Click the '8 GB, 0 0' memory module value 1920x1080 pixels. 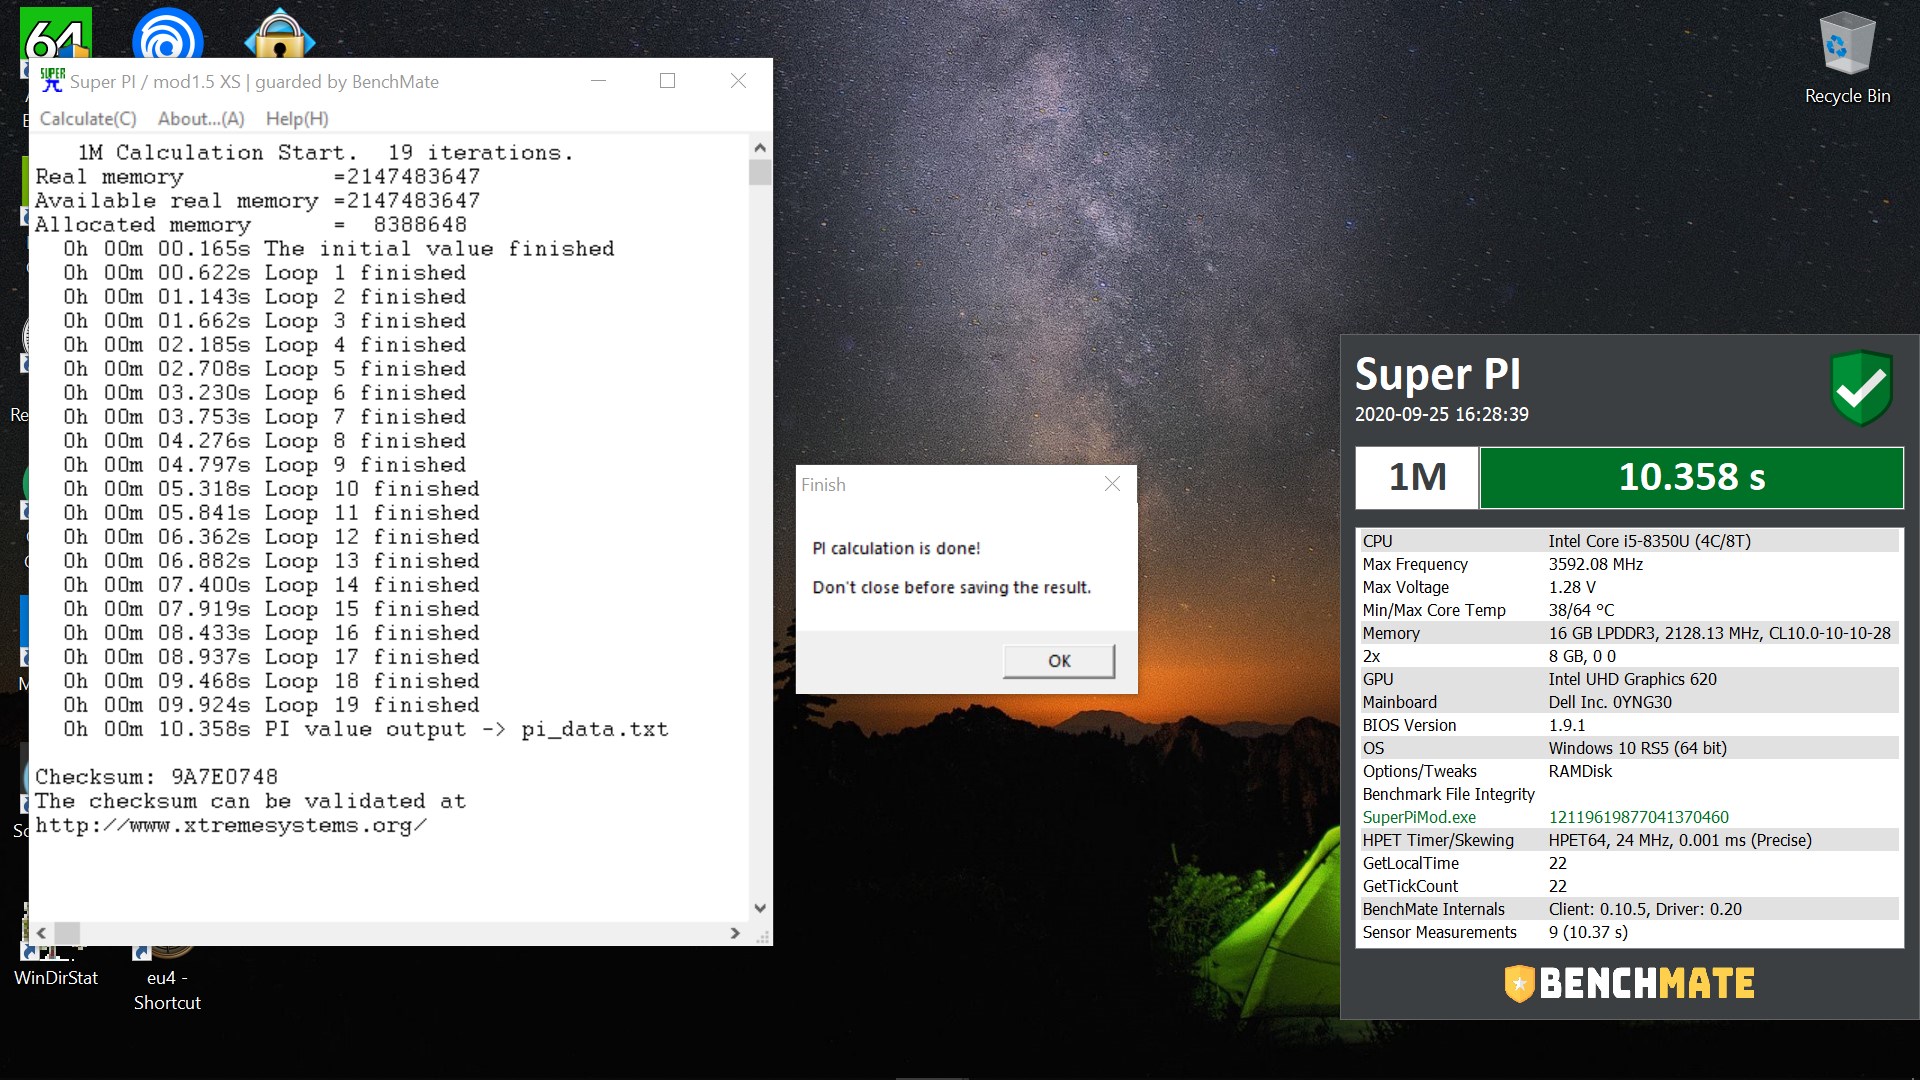(x=1582, y=656)
